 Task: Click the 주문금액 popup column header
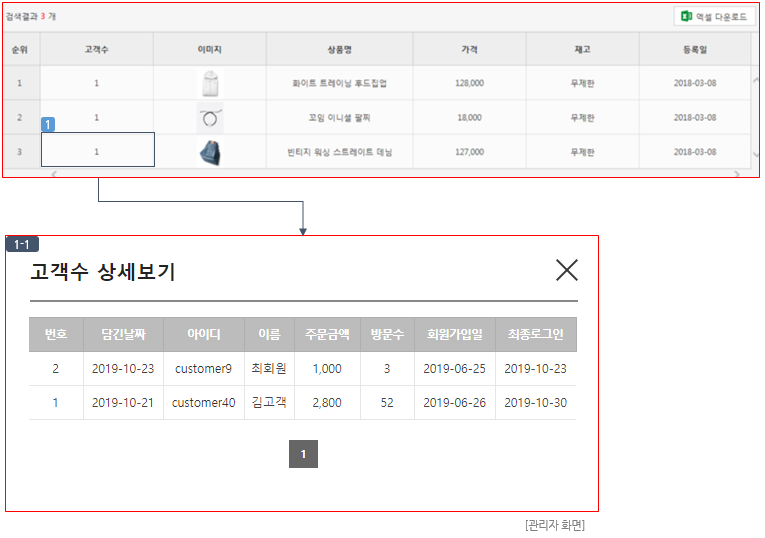pos(327,334)
